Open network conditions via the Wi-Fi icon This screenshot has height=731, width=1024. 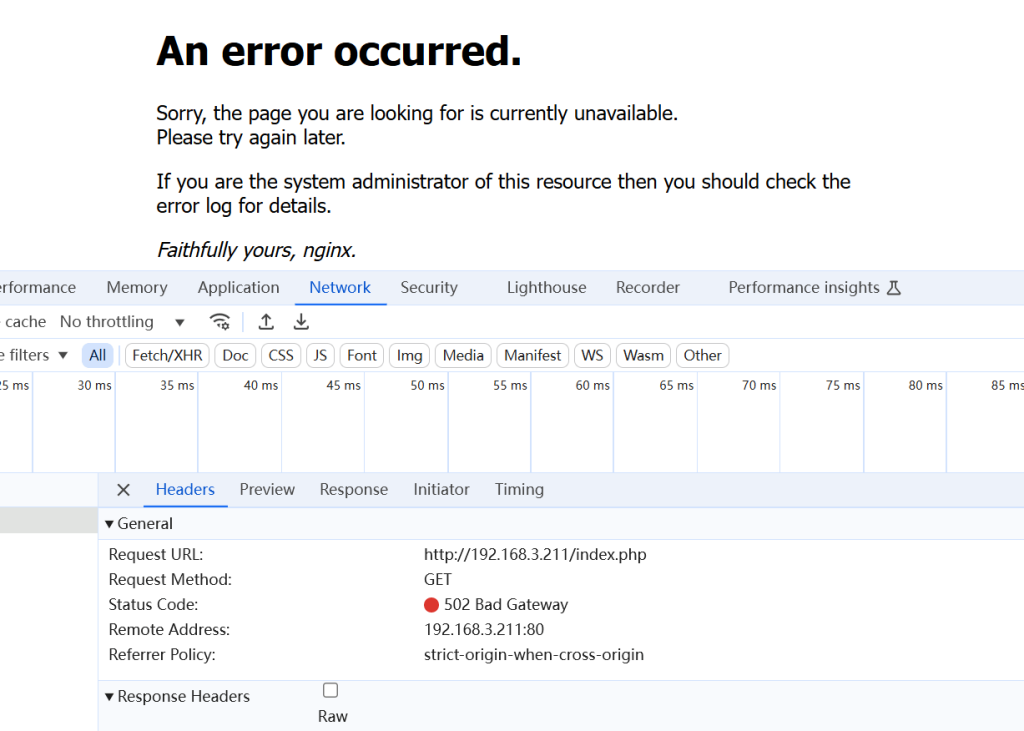point(220,321)
